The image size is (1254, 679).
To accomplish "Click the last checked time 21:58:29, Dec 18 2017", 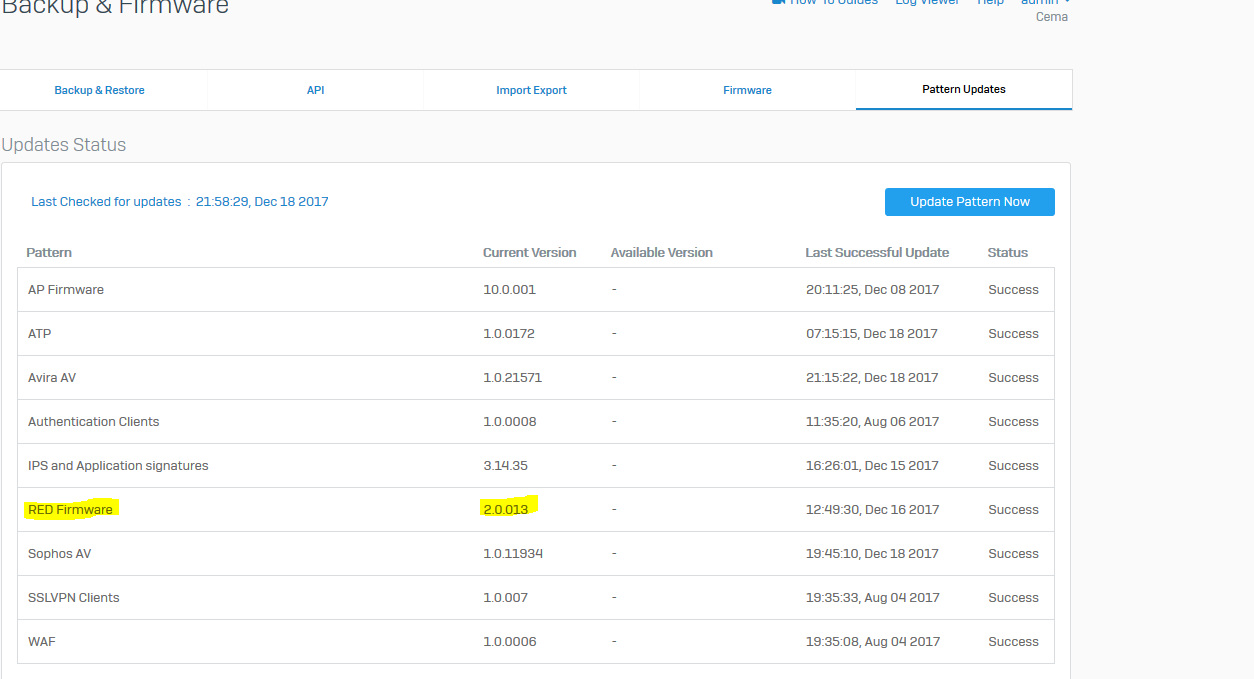I will pyautogui.click(x=262, y=202).
